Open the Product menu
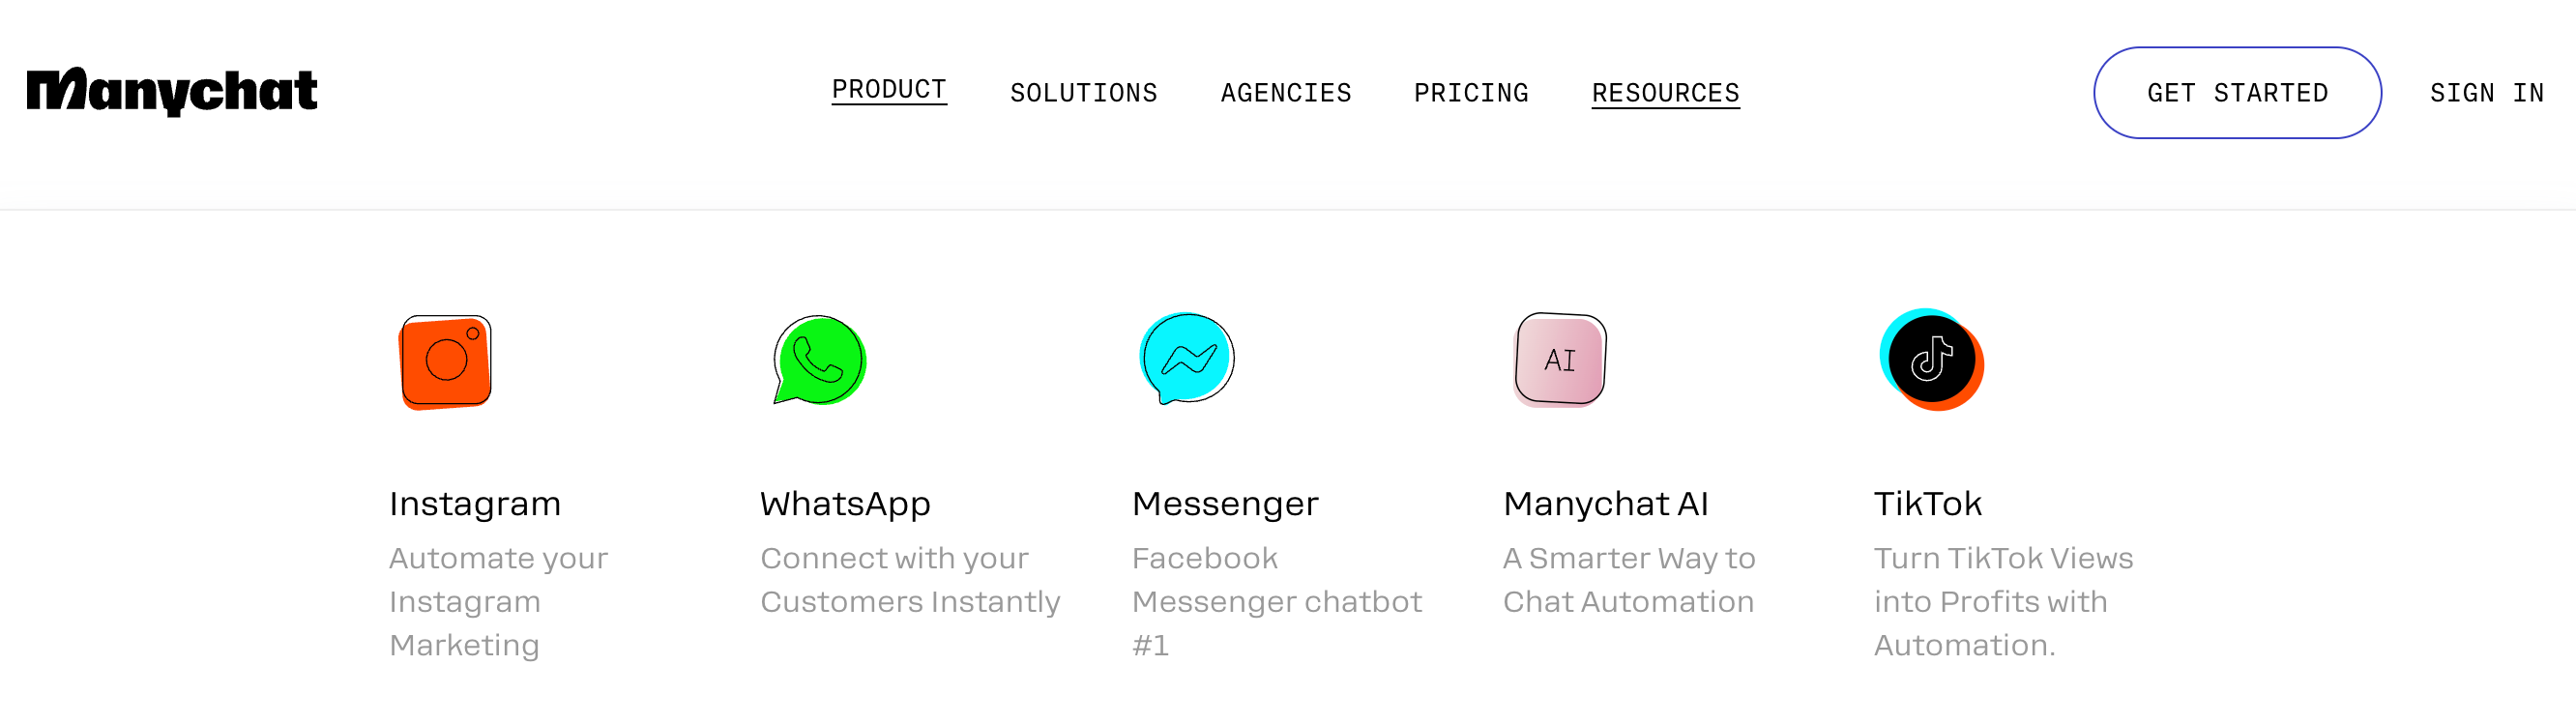Screen dimensions: 2576x723 [889, 90]
